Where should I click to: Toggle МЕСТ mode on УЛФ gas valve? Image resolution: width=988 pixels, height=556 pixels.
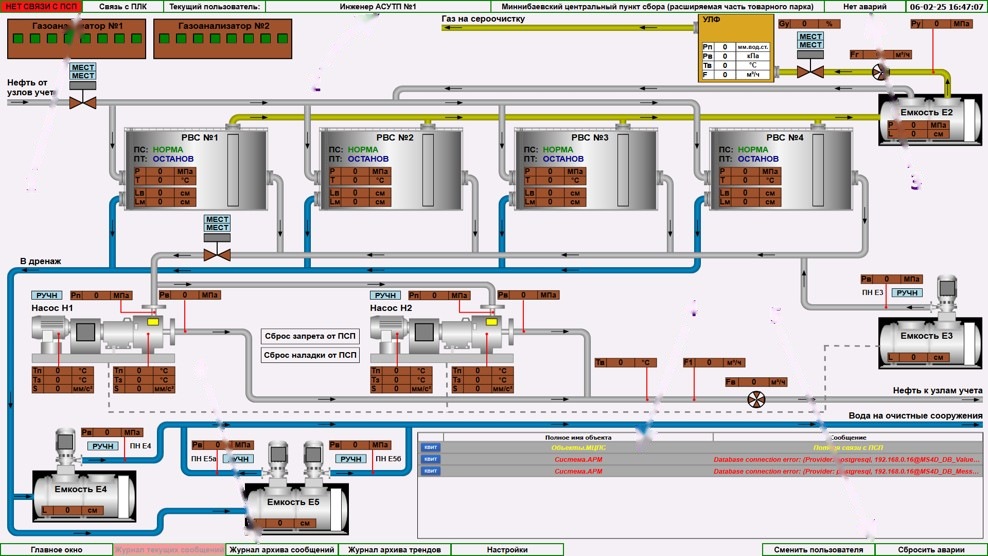tap(810, 41)
